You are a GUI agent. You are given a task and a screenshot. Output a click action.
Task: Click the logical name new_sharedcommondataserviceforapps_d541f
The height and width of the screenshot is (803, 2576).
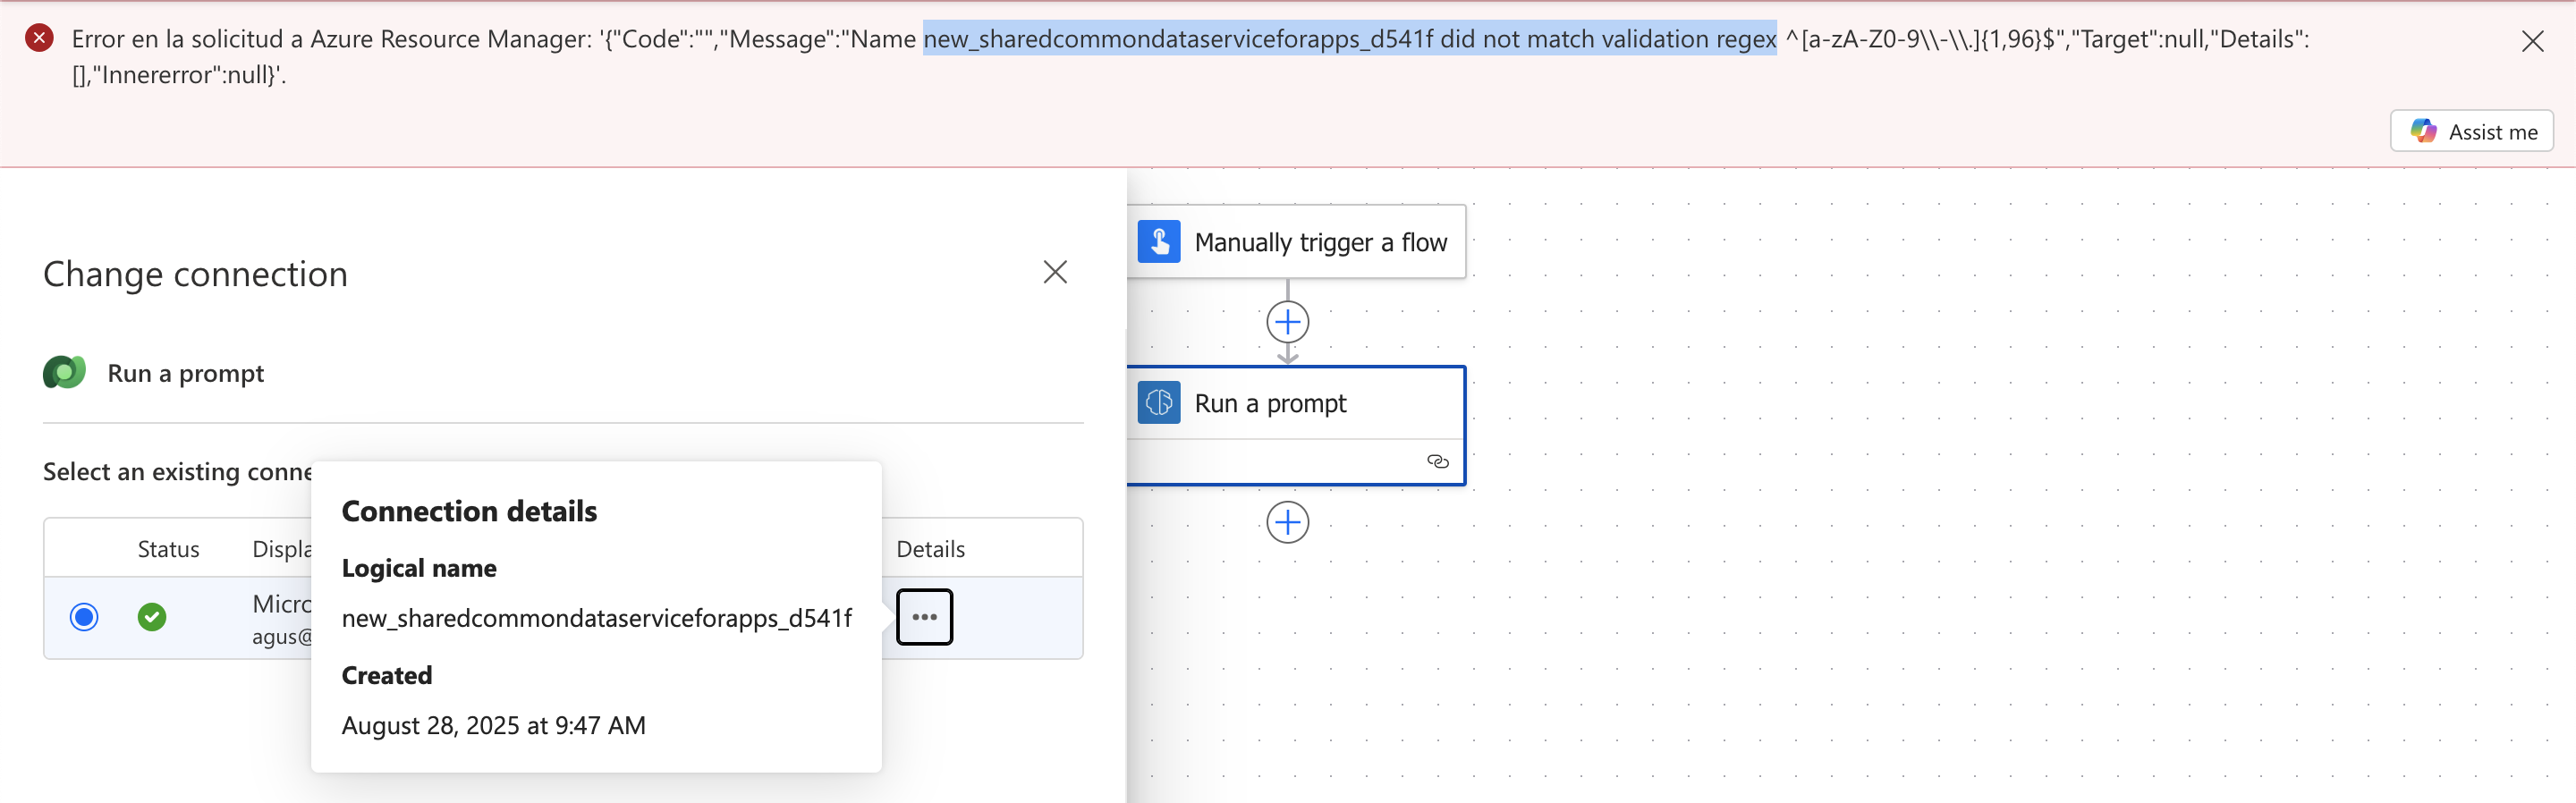597,618
